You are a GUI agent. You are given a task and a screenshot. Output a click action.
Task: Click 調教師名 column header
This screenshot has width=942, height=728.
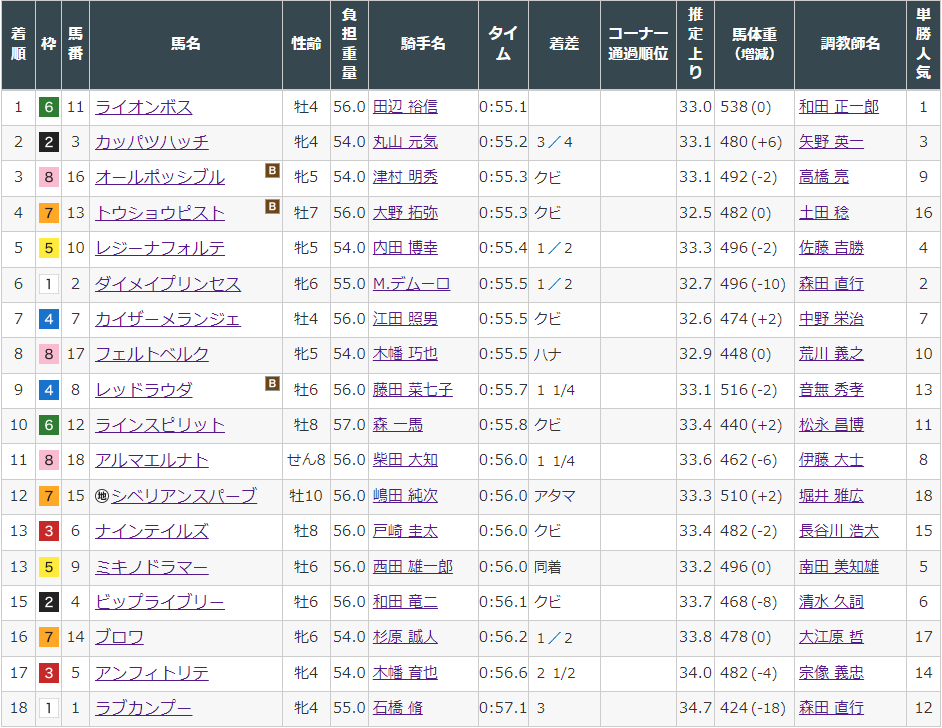[x=850, y=45]
